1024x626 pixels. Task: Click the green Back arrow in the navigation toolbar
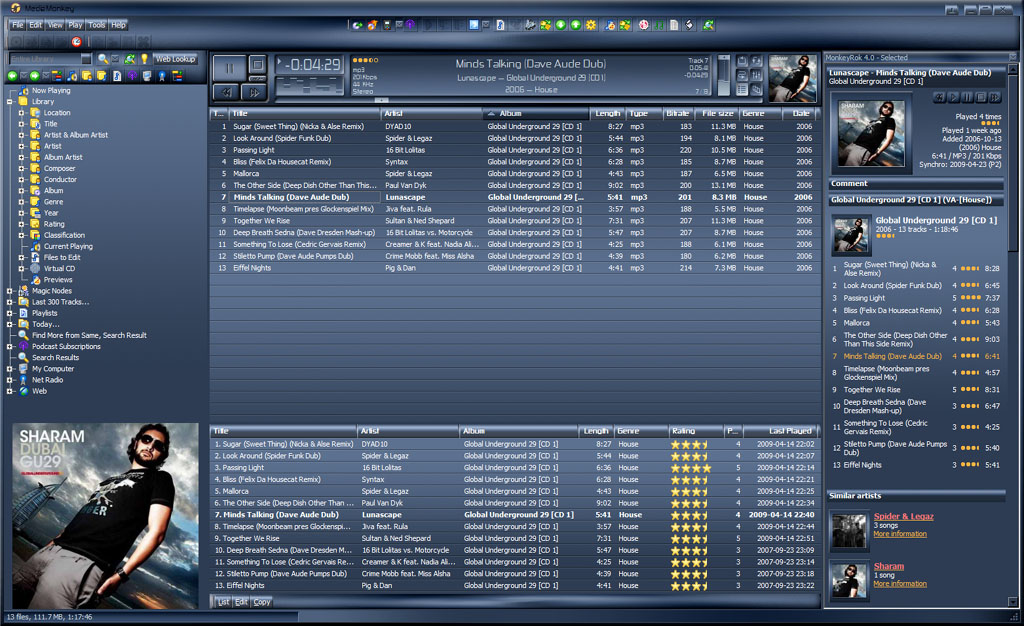pyautogui.click(x=12, y=76)
